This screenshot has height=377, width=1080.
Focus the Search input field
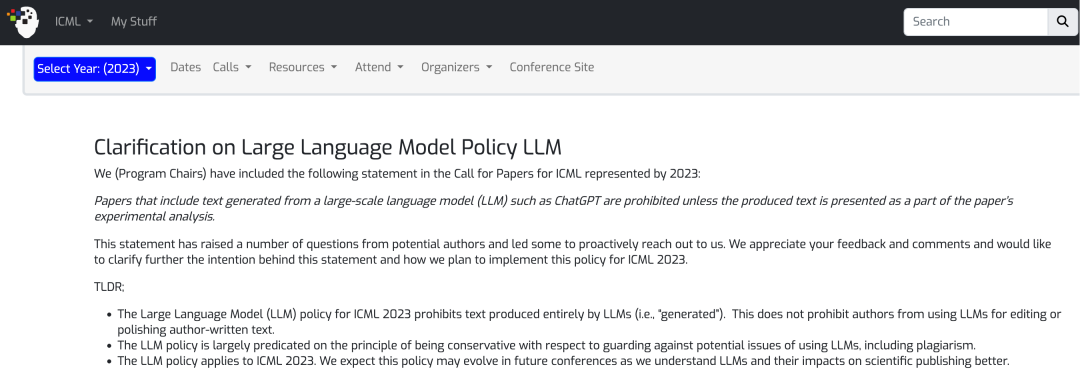tap(976, 21)
